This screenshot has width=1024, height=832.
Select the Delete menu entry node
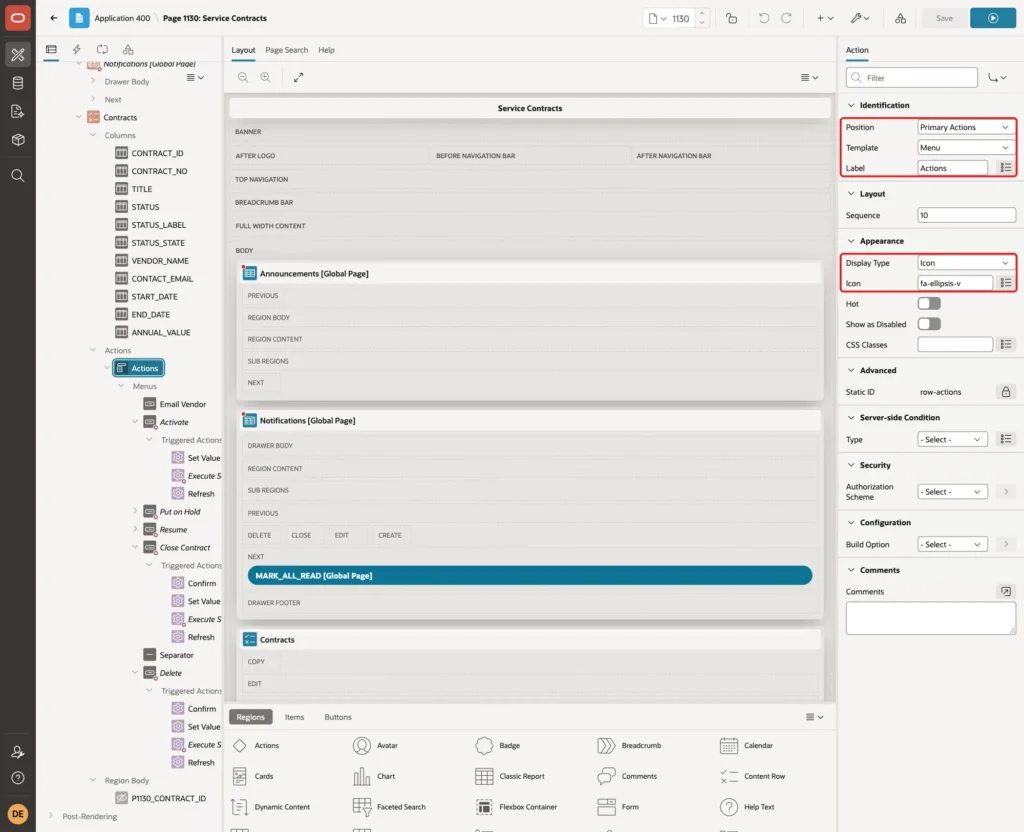click(x=163, y=673)
